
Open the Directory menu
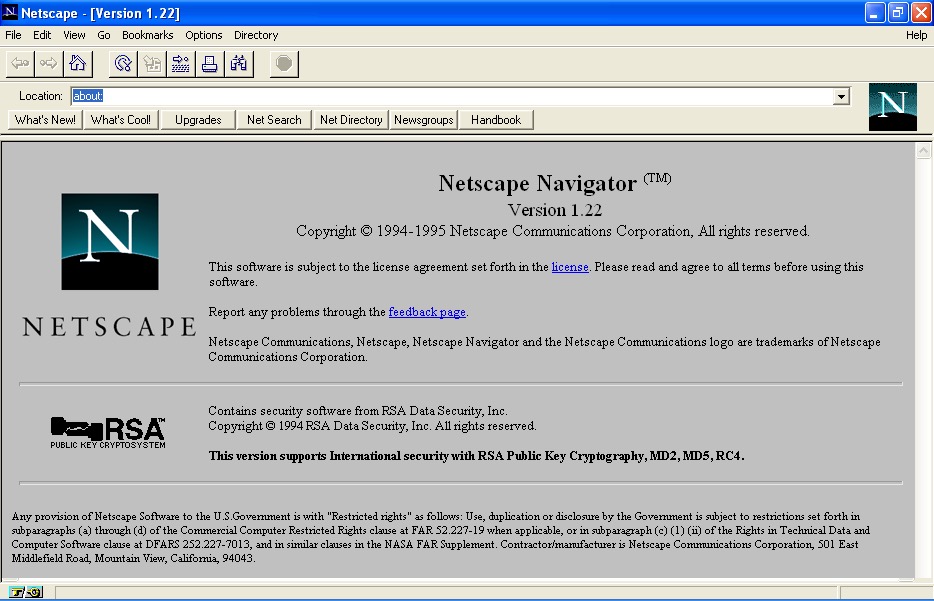tap(256, 35)
